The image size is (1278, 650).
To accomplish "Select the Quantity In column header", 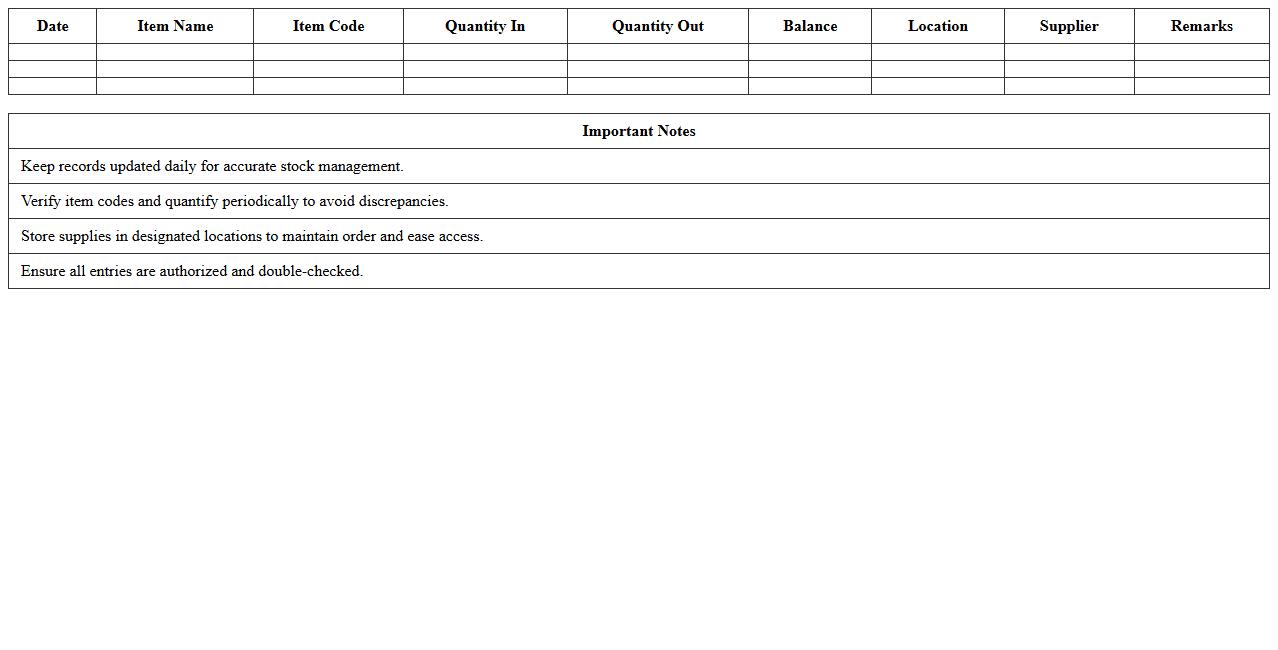I will click(485, 26).
